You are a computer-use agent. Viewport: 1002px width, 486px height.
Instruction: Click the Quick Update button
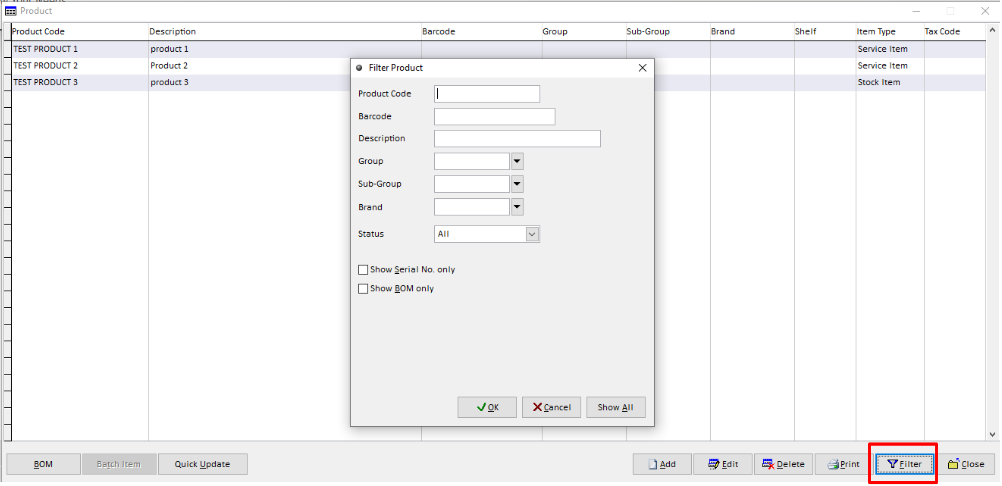click(x=203, y=464)
